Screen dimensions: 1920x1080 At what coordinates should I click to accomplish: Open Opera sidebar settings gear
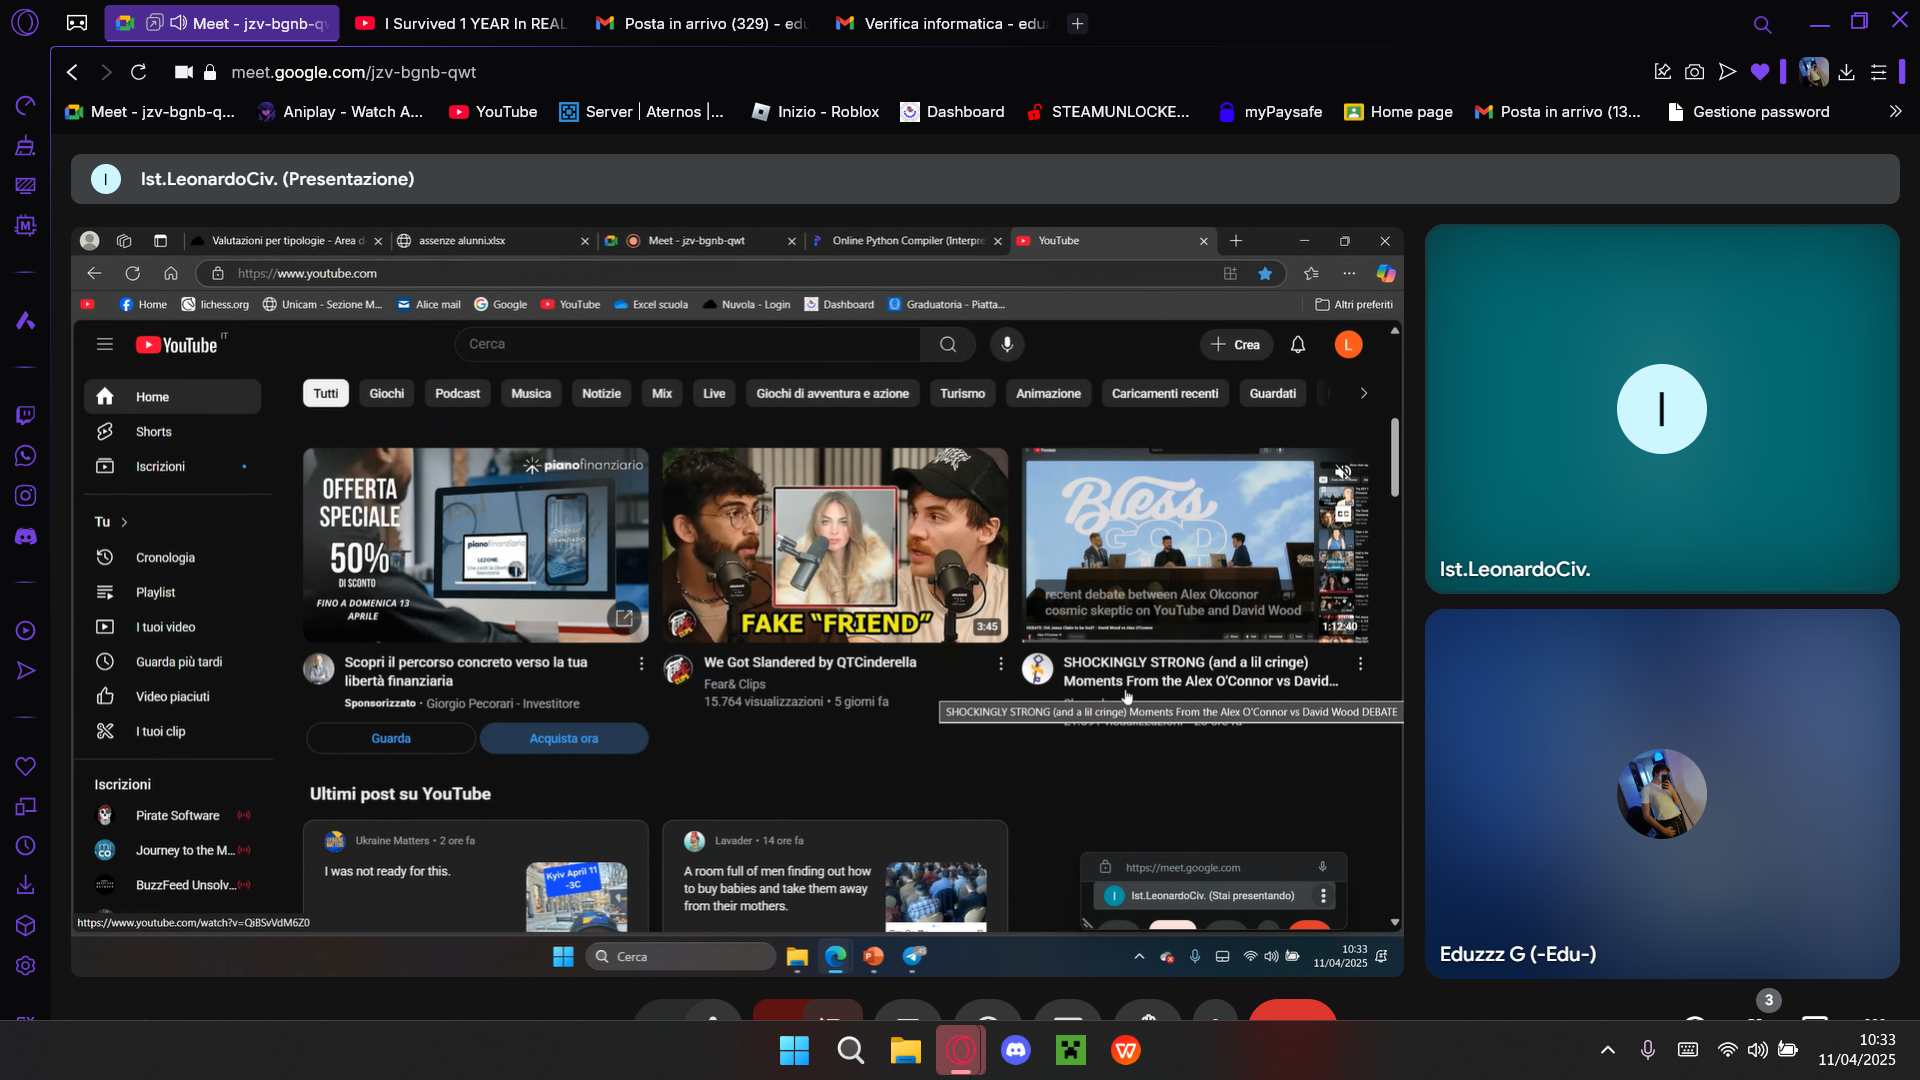[26, 966]
